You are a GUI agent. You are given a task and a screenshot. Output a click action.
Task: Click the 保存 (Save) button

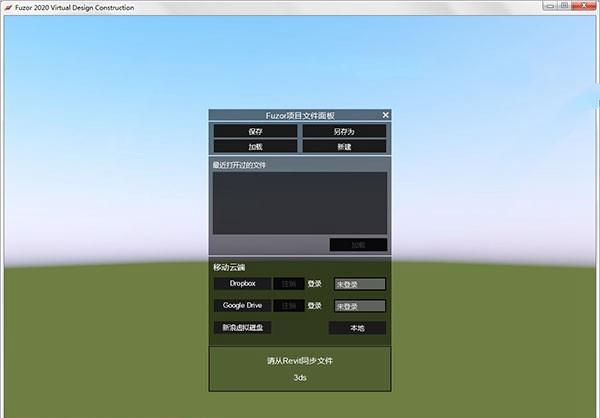coord(255,131)
